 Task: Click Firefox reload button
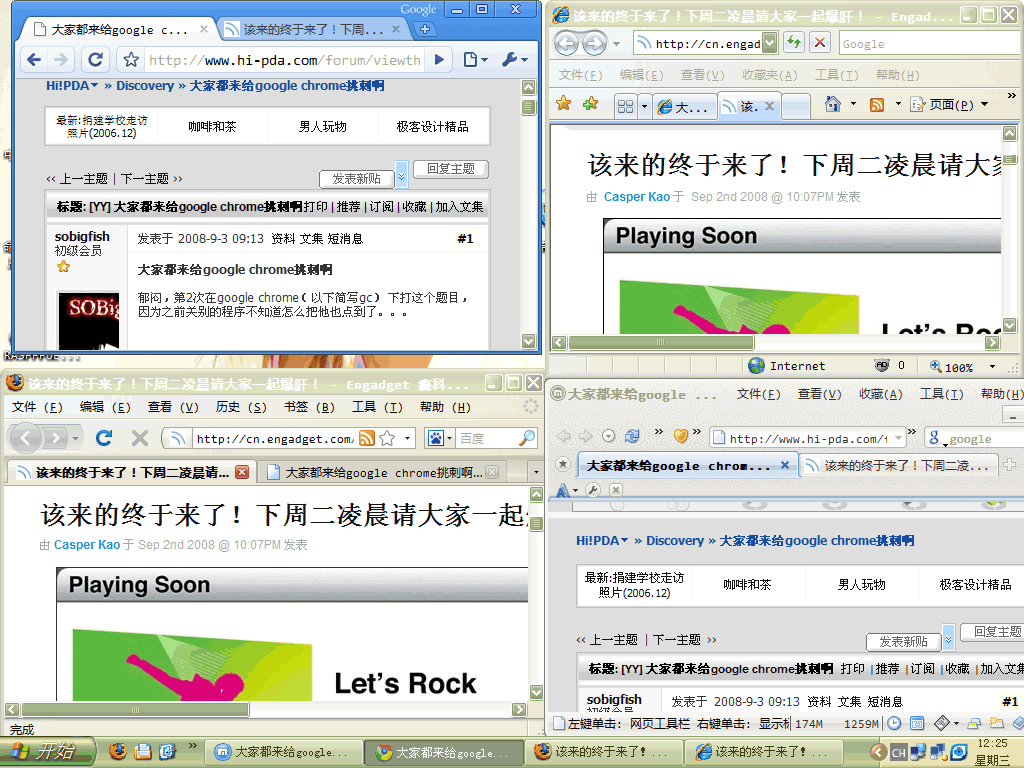[x=104, y=438]
